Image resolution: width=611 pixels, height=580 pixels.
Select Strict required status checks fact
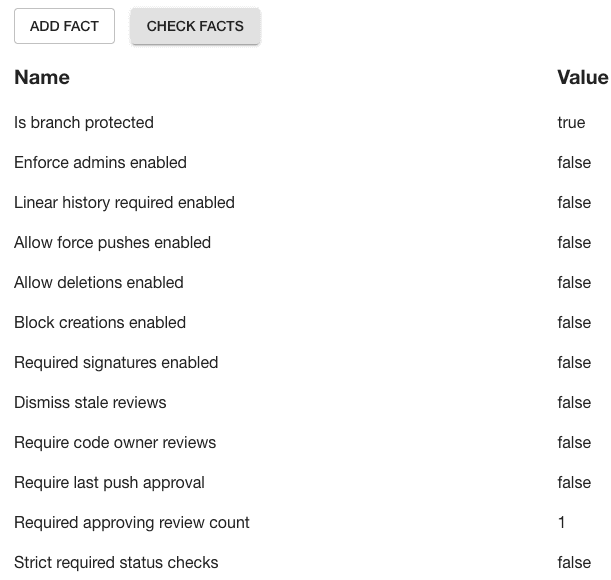116,563
